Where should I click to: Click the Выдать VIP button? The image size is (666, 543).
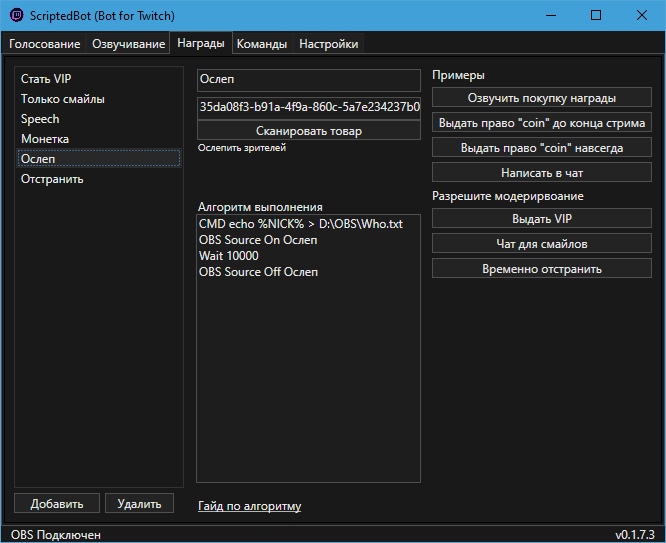542,218
